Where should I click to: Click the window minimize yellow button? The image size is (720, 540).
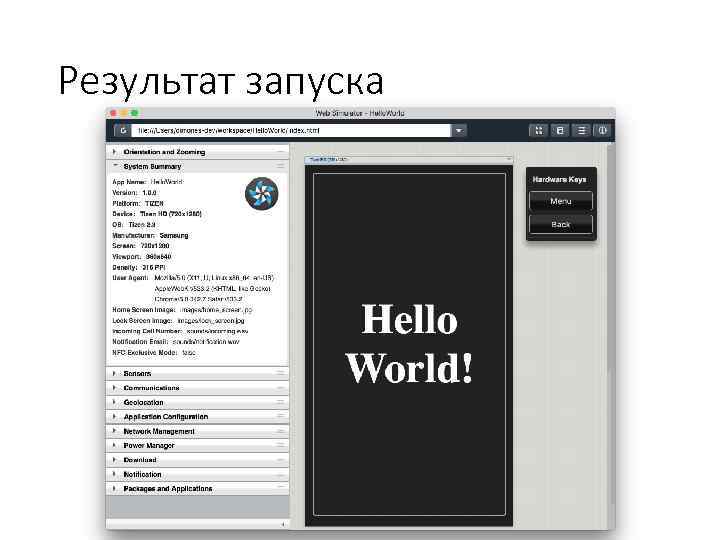click(x=124, y=113)
